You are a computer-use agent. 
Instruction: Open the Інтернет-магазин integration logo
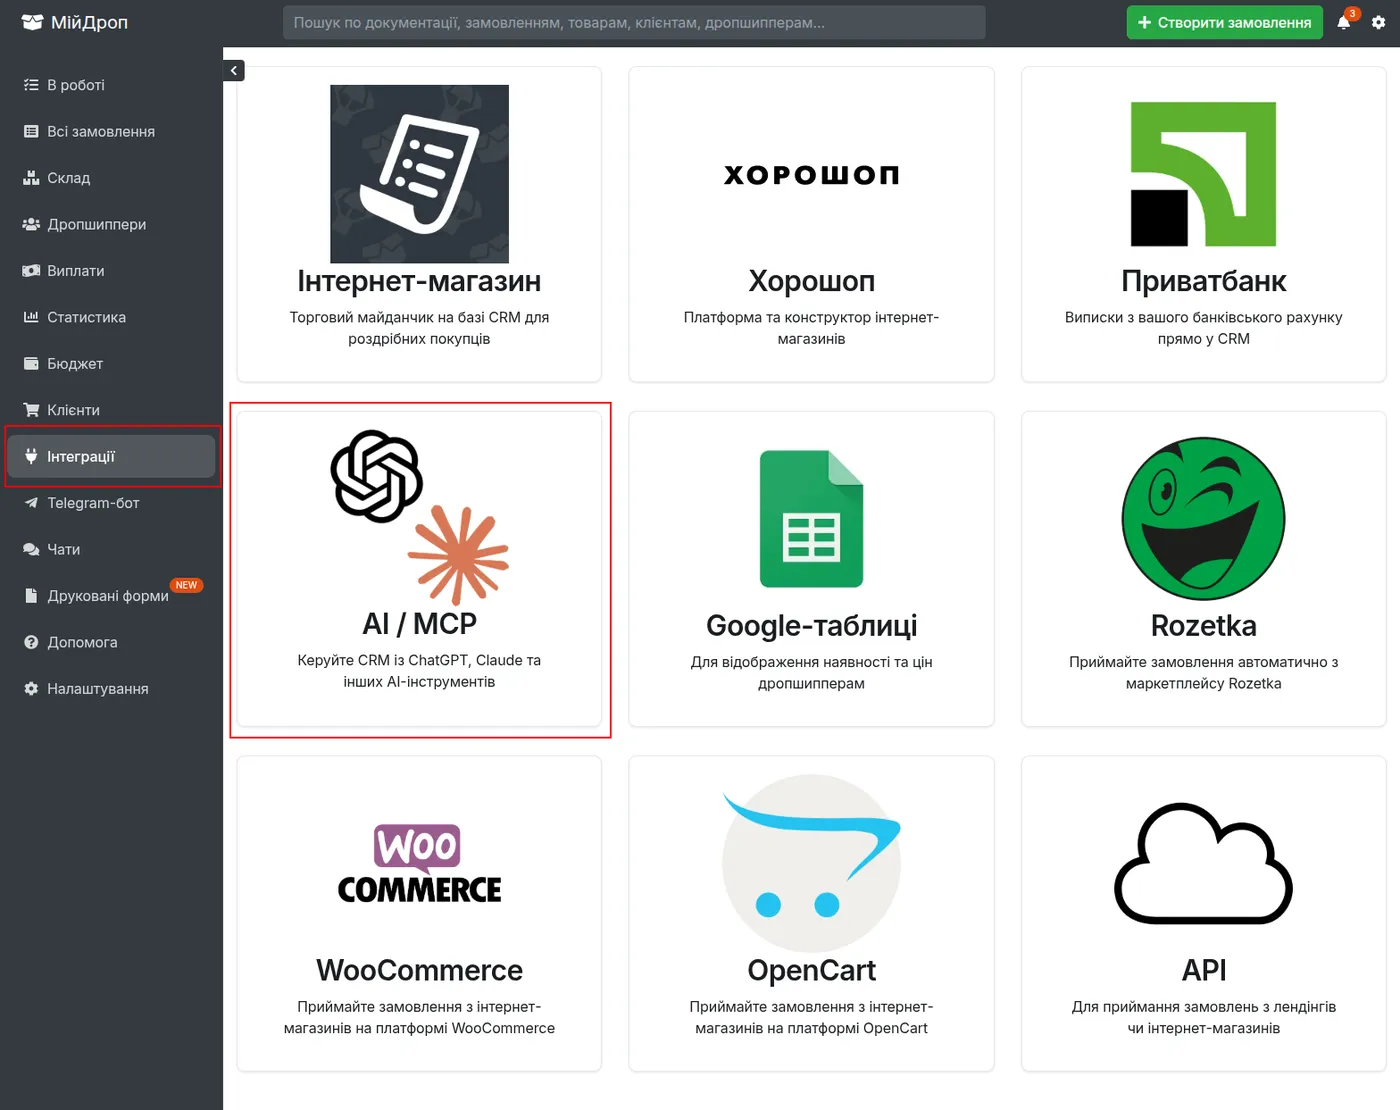pyautogui.click(x=419, y=174)
